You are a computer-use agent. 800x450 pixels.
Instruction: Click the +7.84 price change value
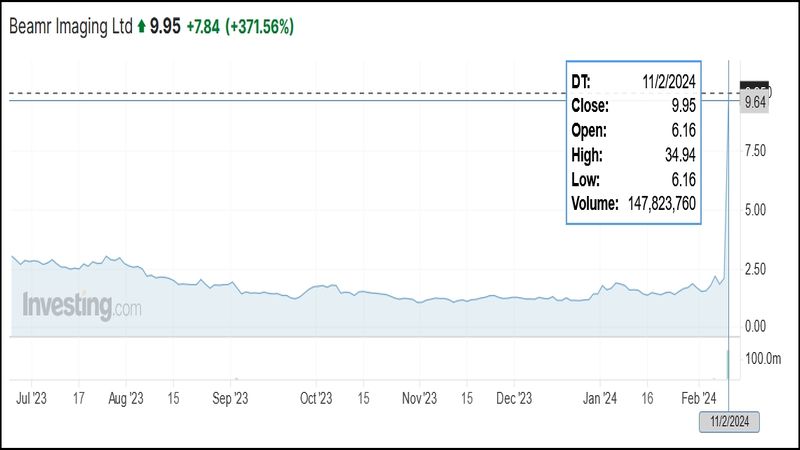tap(203, 28)
